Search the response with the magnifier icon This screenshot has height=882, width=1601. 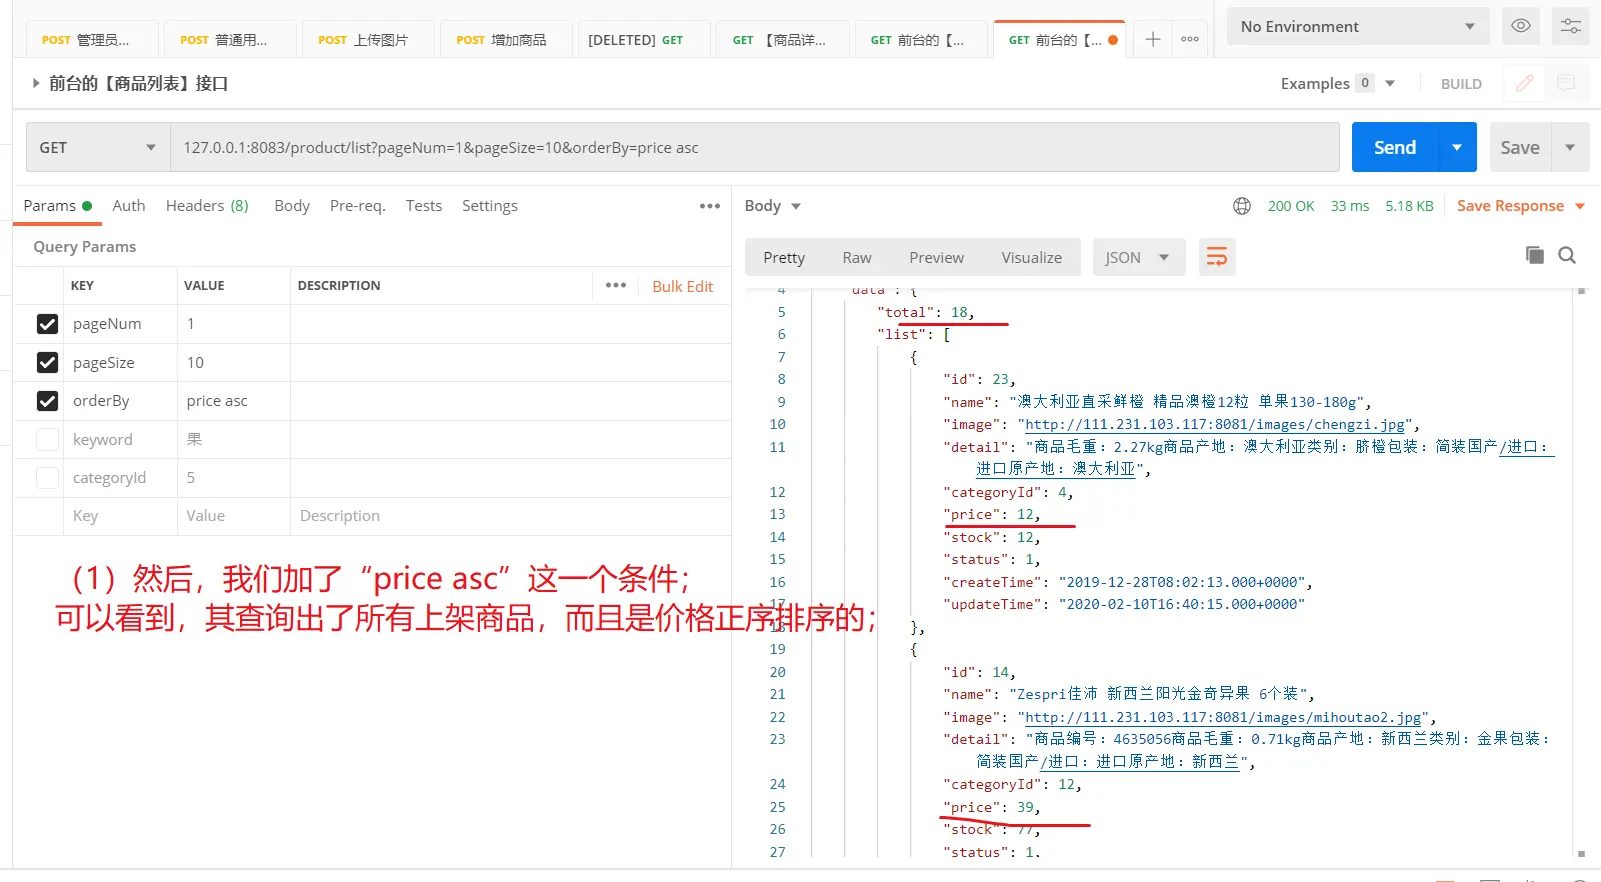pos(1567,255)
